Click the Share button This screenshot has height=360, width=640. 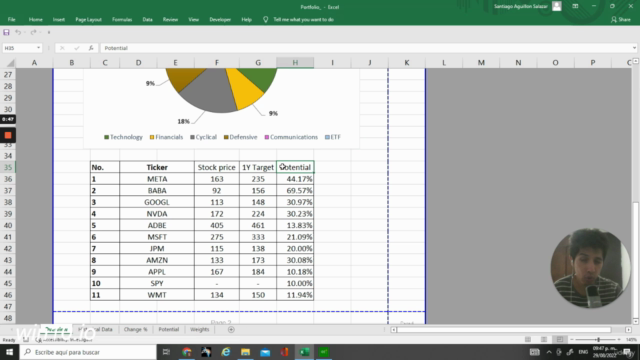[621, 19]
